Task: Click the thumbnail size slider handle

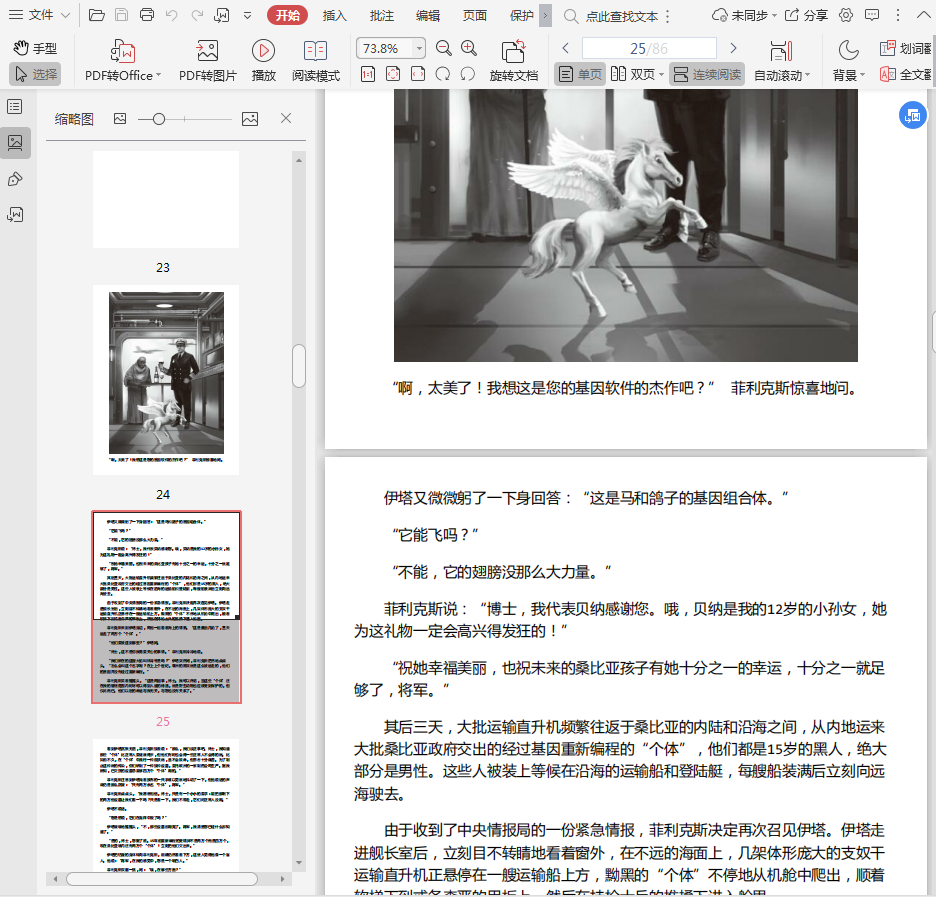Action: [158, 119]
